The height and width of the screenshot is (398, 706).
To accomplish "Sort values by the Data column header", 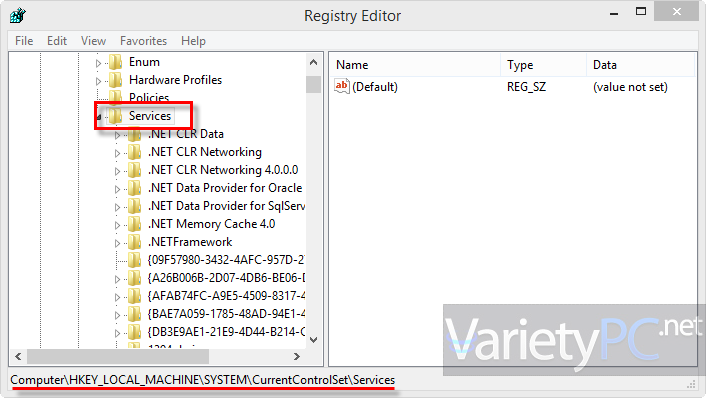I will pyautogui.click(x=641, y=65).
